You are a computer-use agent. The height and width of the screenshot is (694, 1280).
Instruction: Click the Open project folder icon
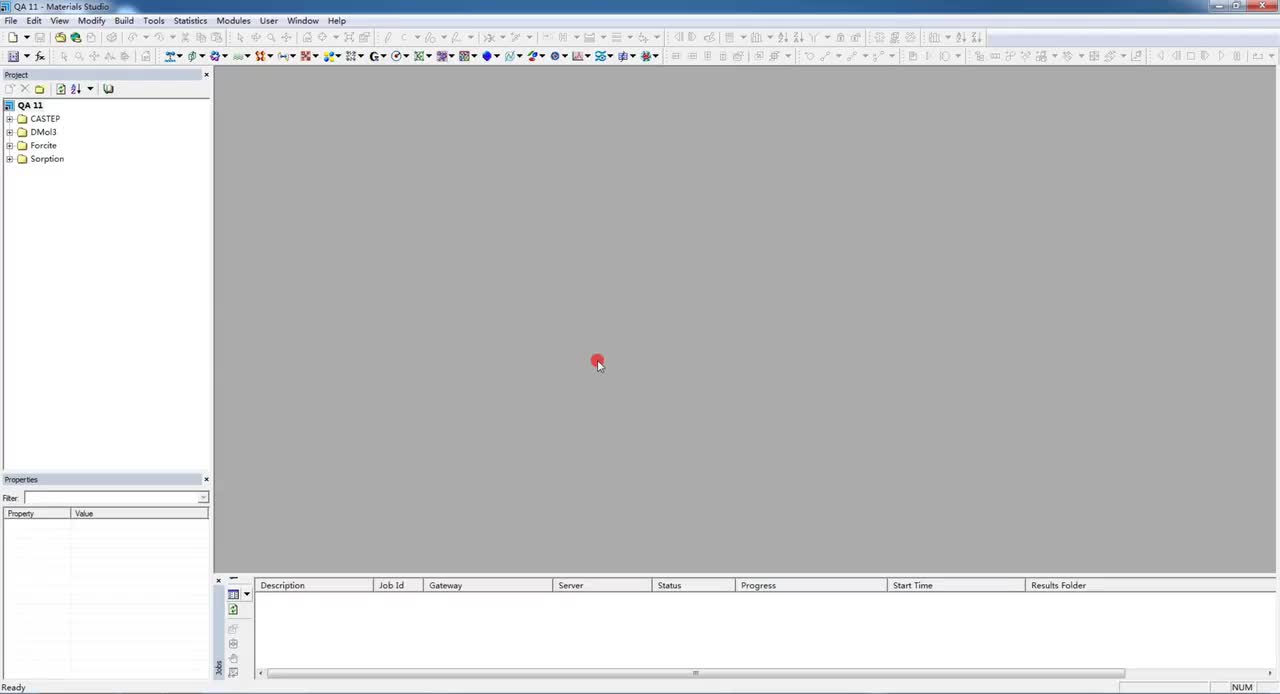point(60,37)
